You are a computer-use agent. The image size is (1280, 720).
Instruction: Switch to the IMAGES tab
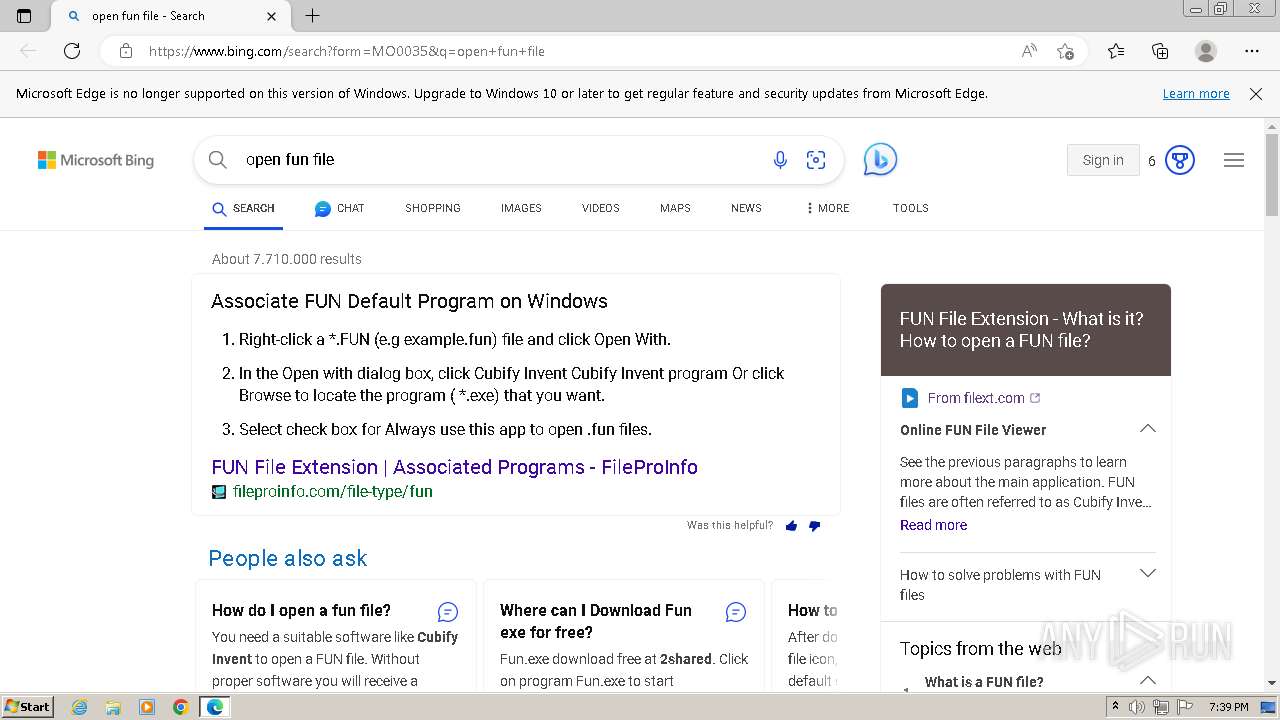pos(521,208)
